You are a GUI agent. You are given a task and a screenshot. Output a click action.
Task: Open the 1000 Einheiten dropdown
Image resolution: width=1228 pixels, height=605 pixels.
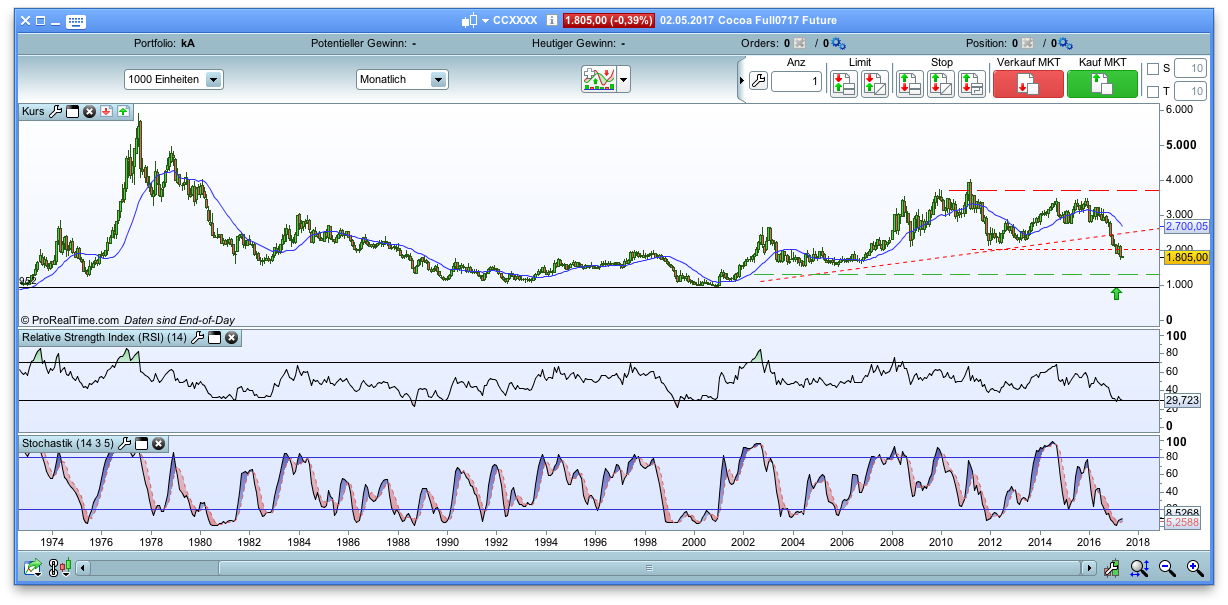click(x=169, y=79)
